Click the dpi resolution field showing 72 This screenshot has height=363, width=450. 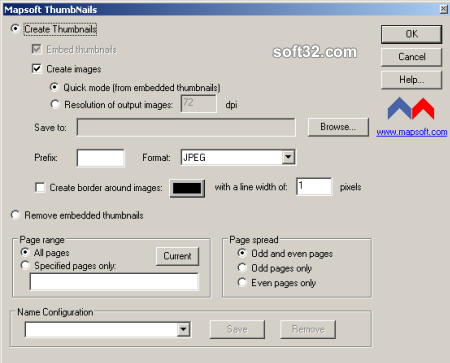[199, 104]
